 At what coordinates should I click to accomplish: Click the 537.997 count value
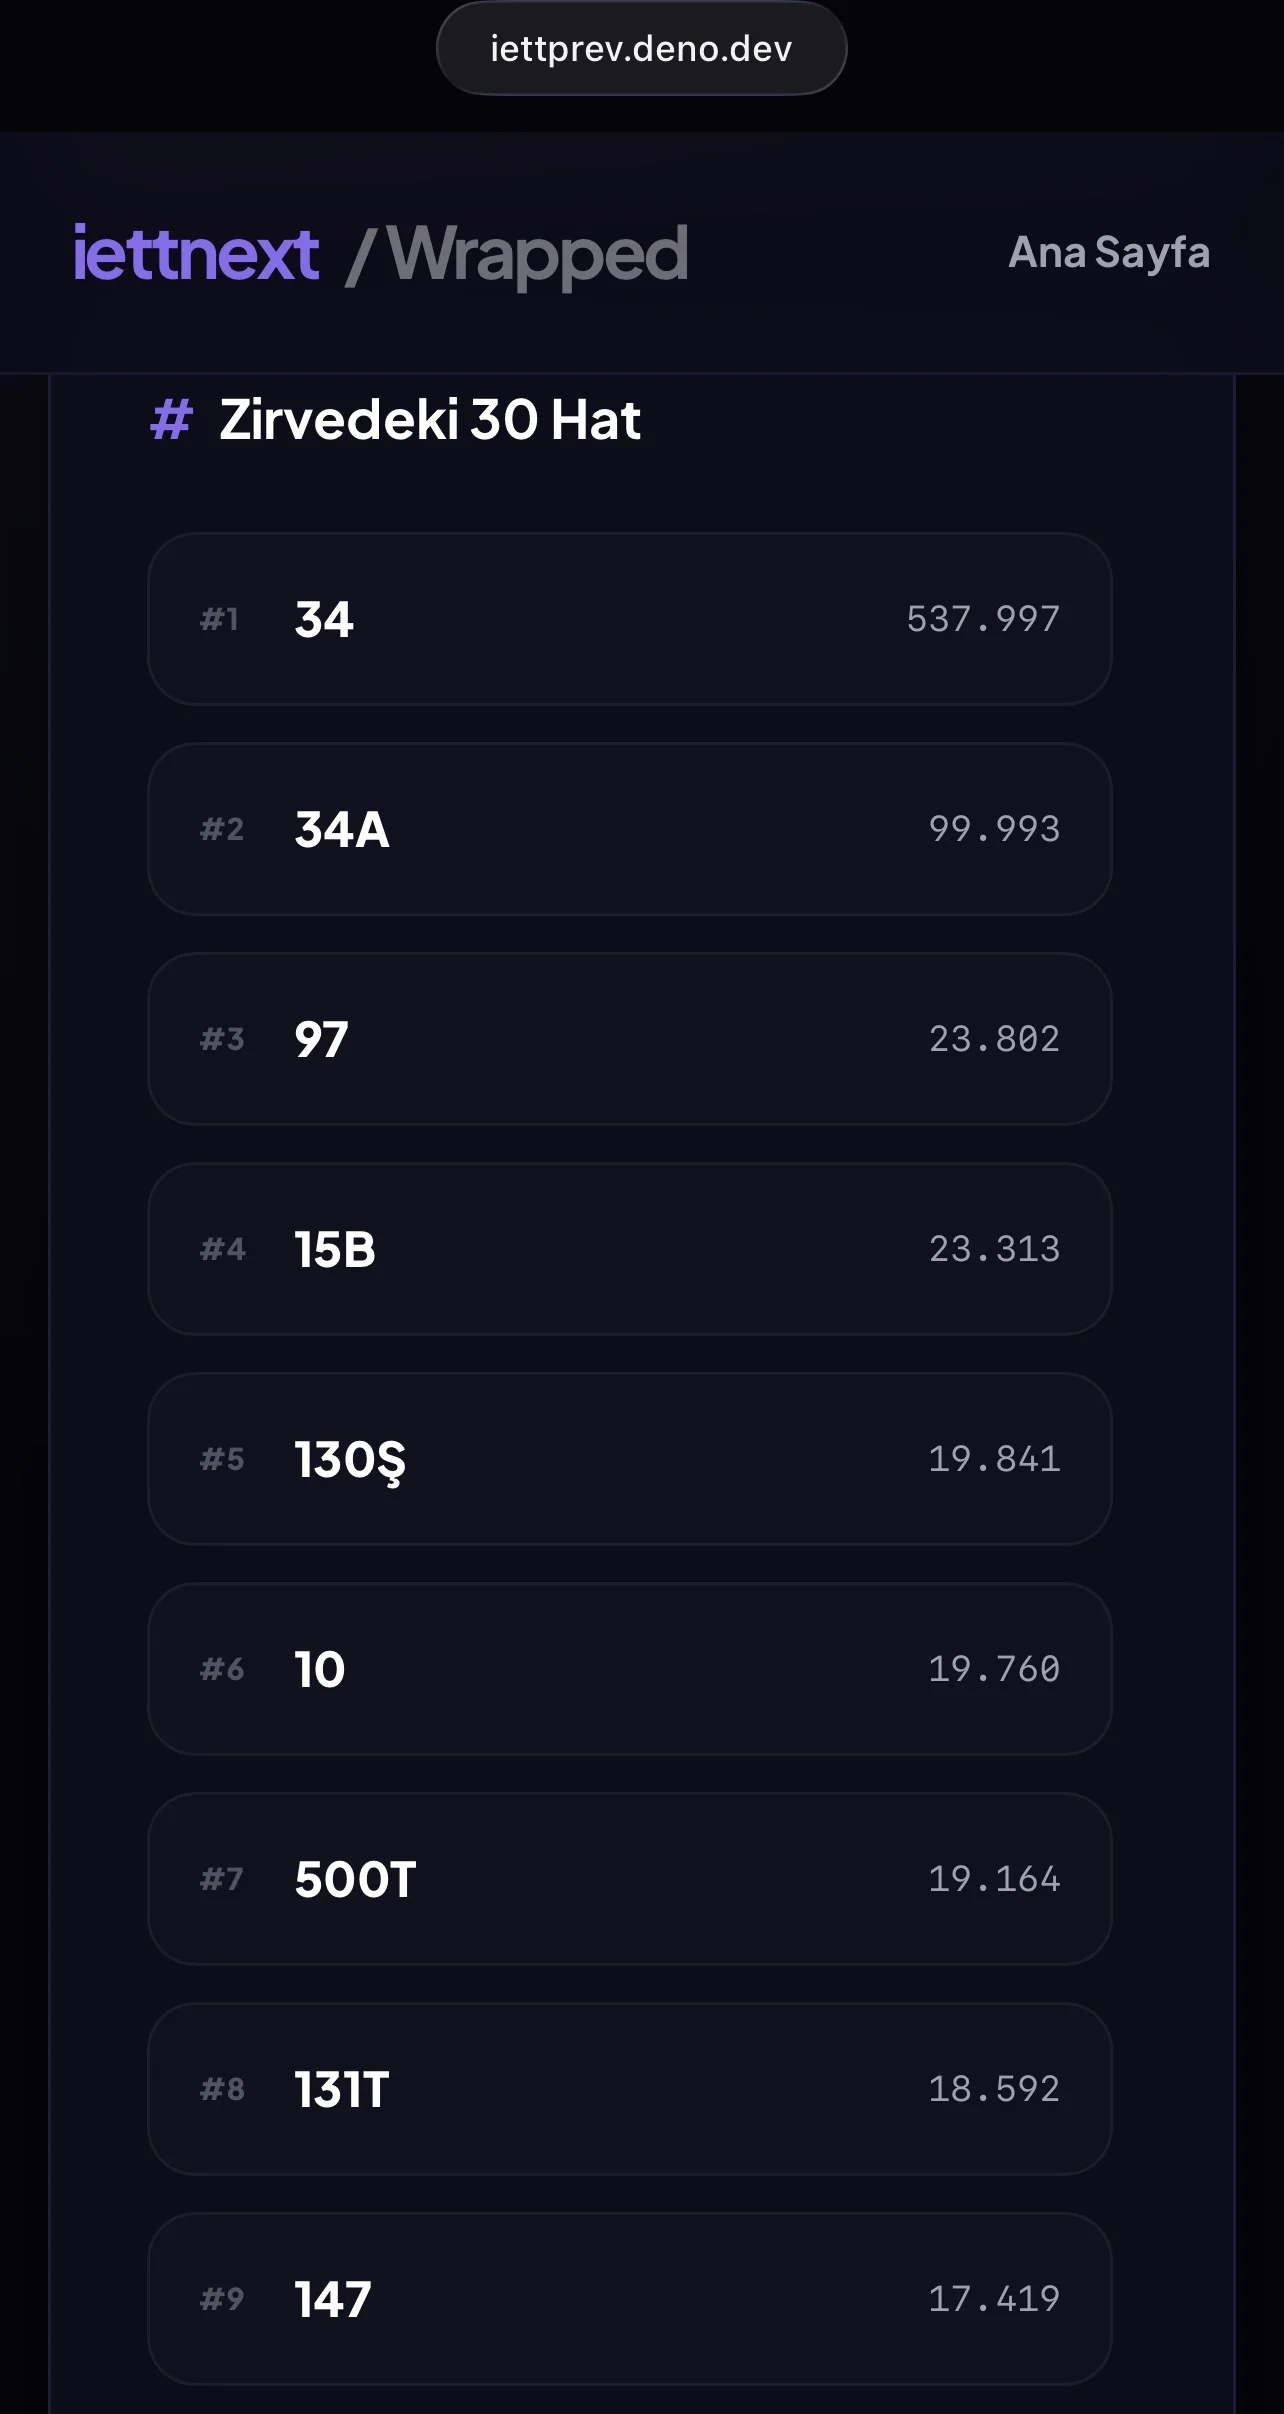point(982,619)
